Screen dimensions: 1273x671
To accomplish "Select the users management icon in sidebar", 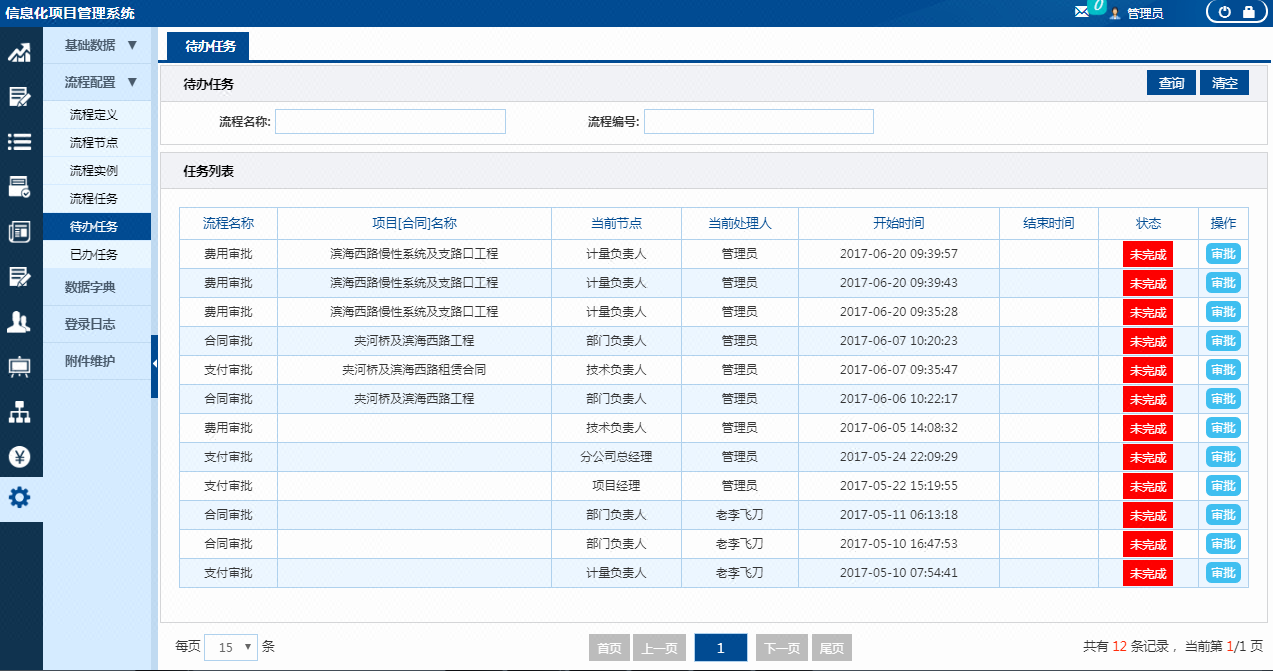I will 20,320.
